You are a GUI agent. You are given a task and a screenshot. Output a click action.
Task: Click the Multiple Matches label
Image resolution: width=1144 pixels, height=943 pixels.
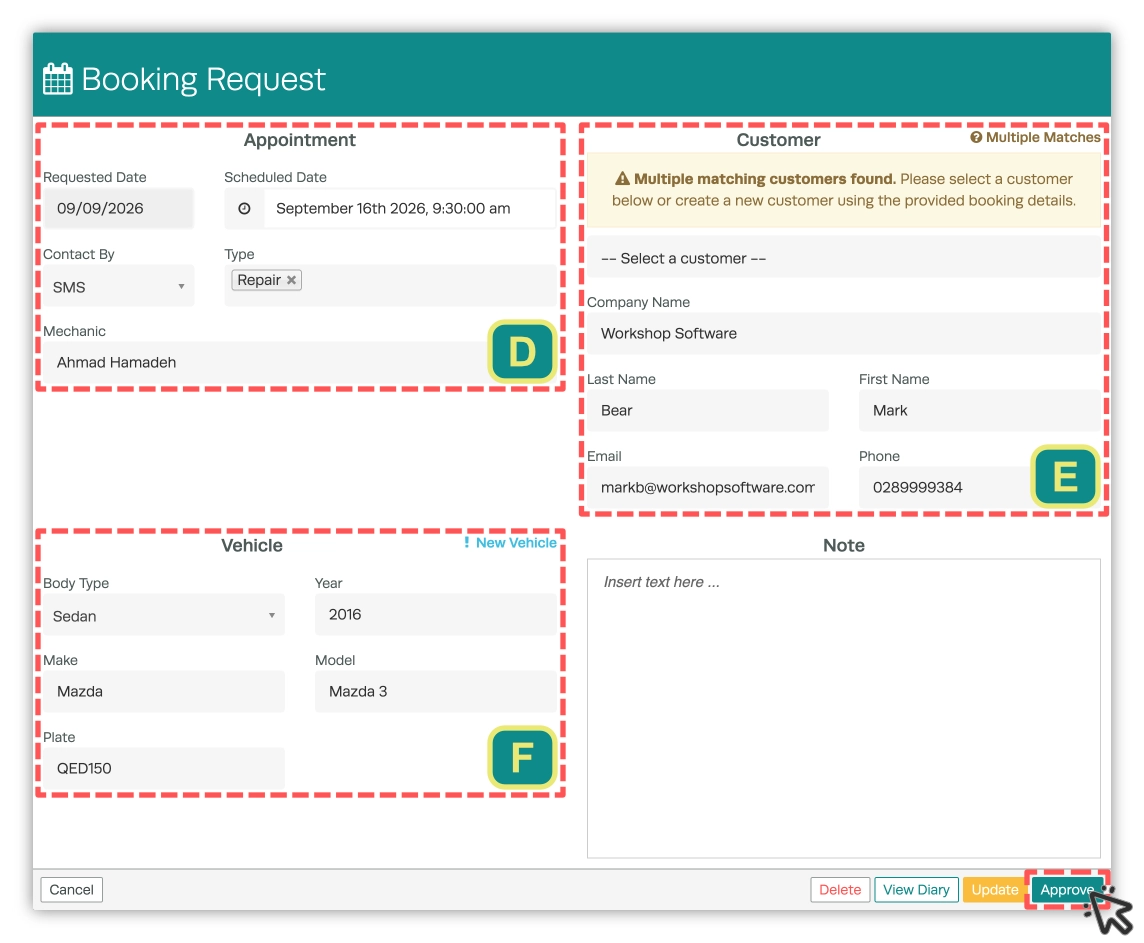tap(1043, 137)
